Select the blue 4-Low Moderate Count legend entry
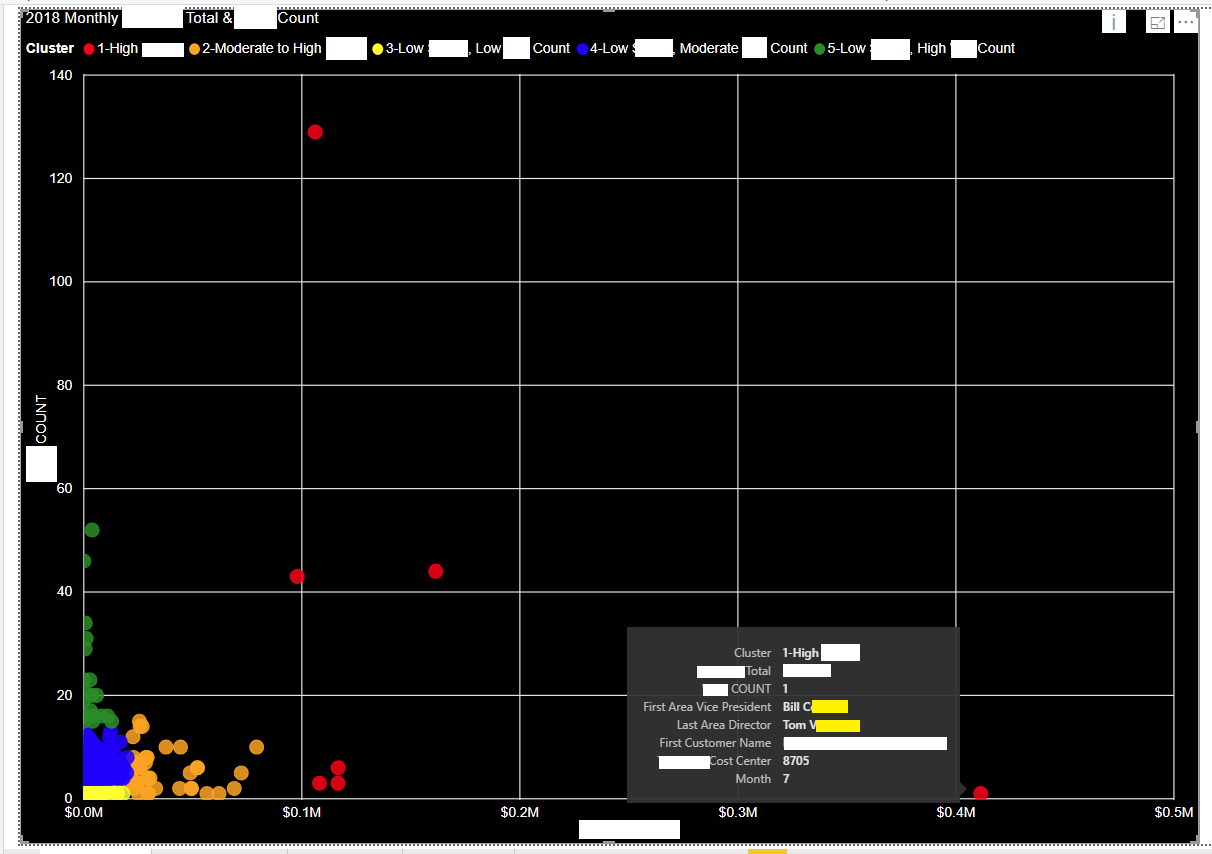The height and width of the screenshot is (854, 1212). pos(692,48)
